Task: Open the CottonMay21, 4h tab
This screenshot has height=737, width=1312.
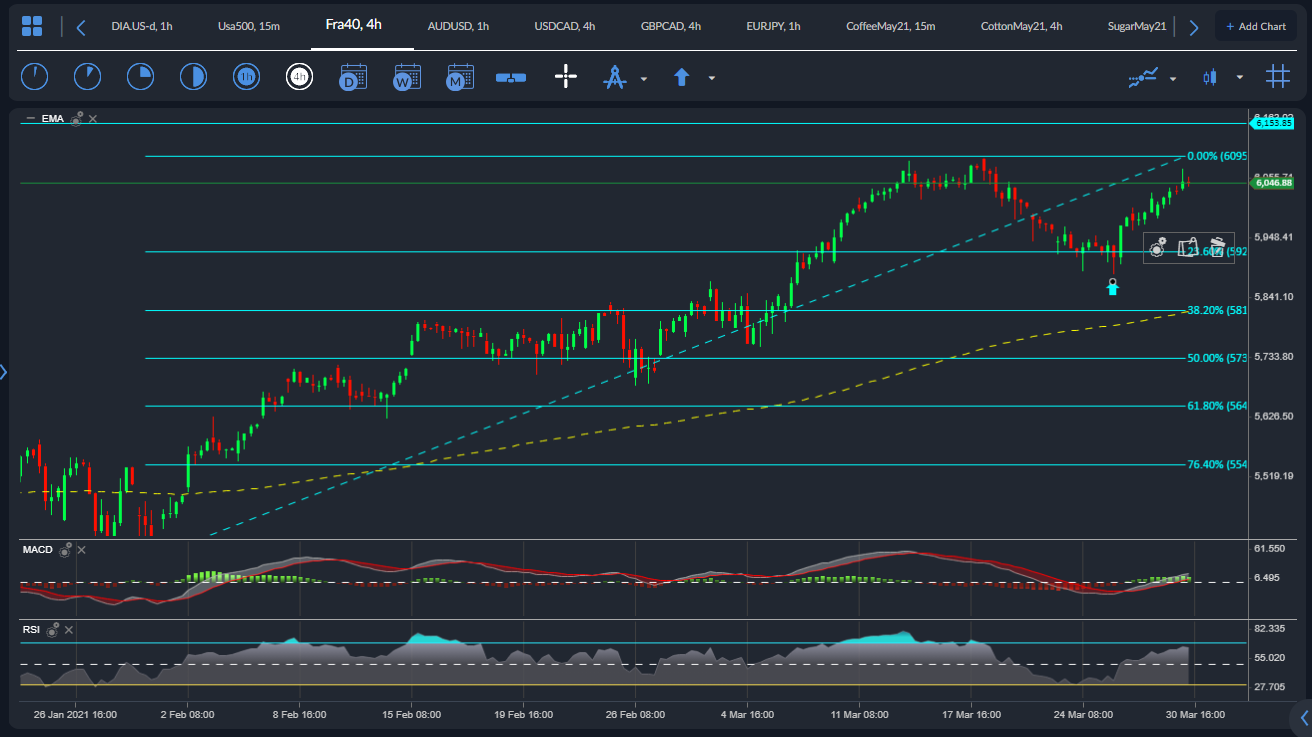Action: click(x=1021, y=26)
